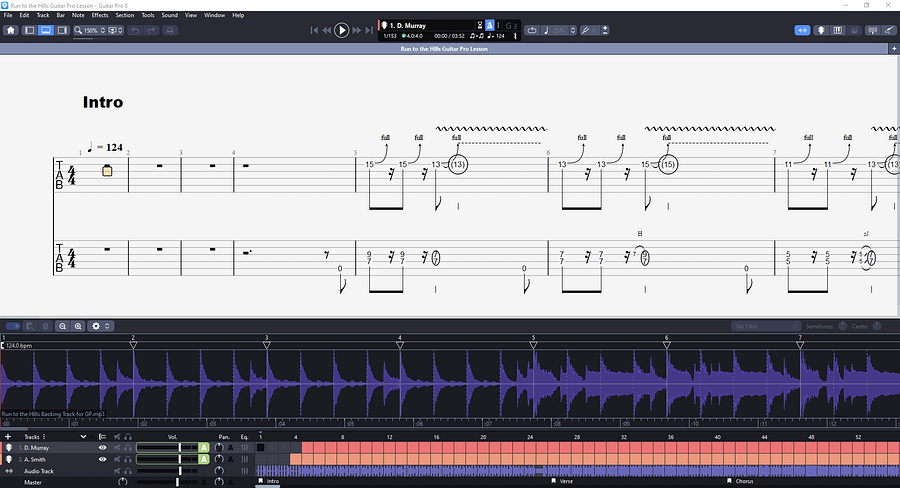Viewport: 900px width, 488px height.
Task: Toggle the multitrack view icon
Action: [102, 437]
